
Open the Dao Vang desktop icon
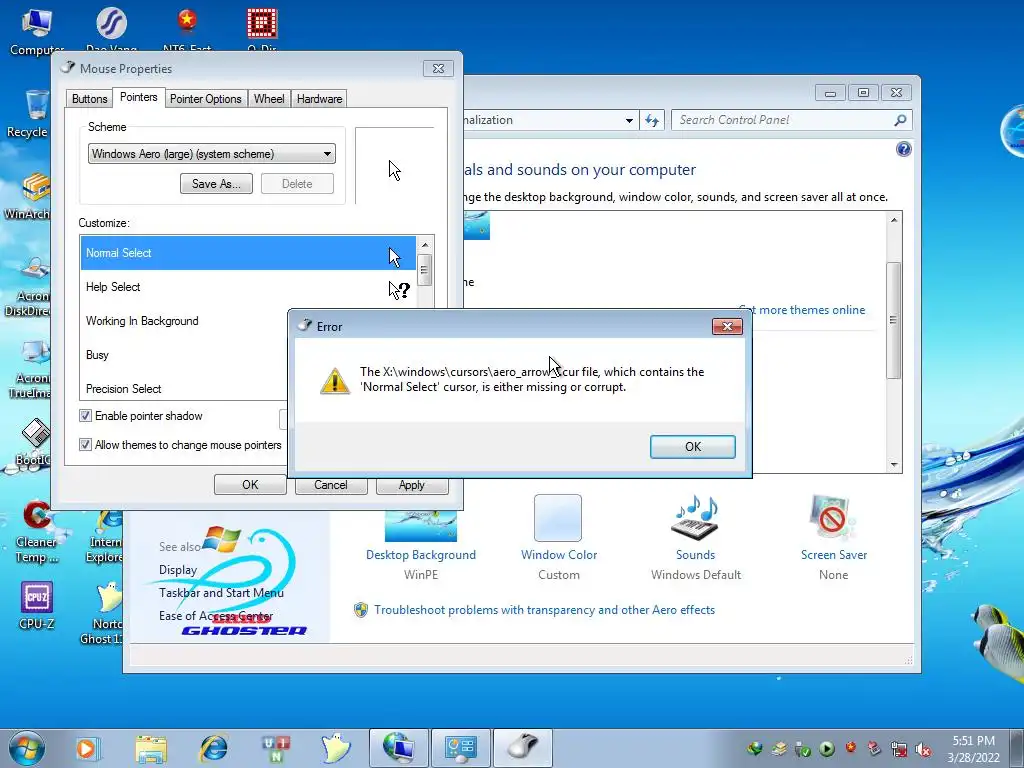coord(111,30)
